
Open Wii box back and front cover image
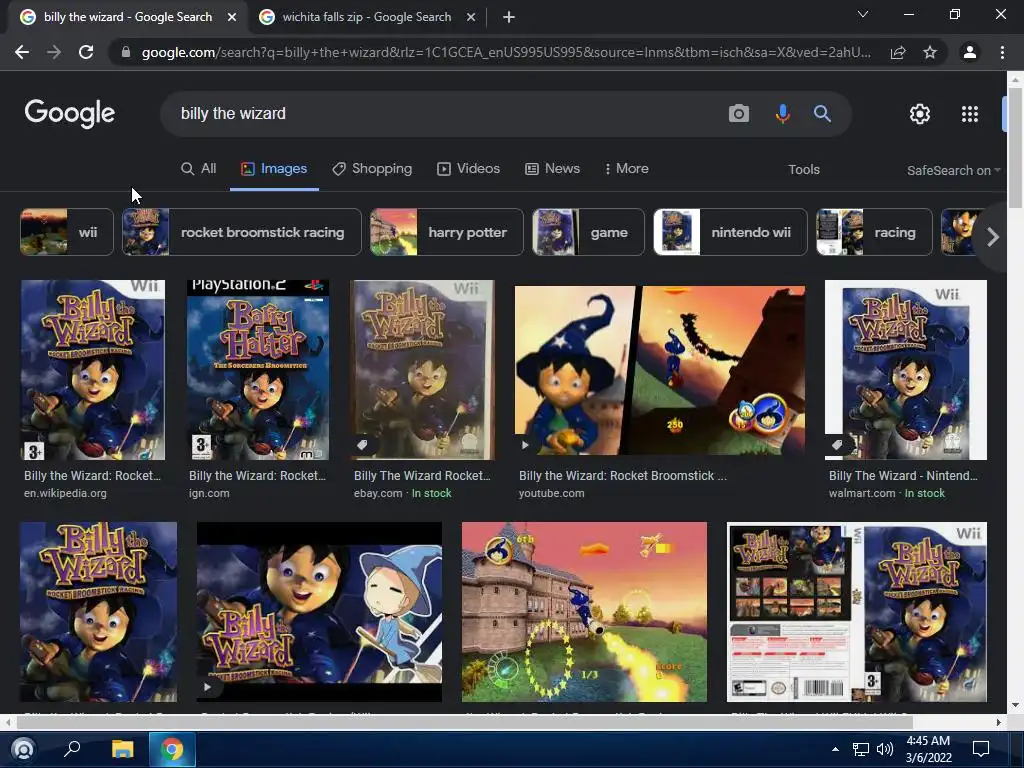click(x=857, y=611)
